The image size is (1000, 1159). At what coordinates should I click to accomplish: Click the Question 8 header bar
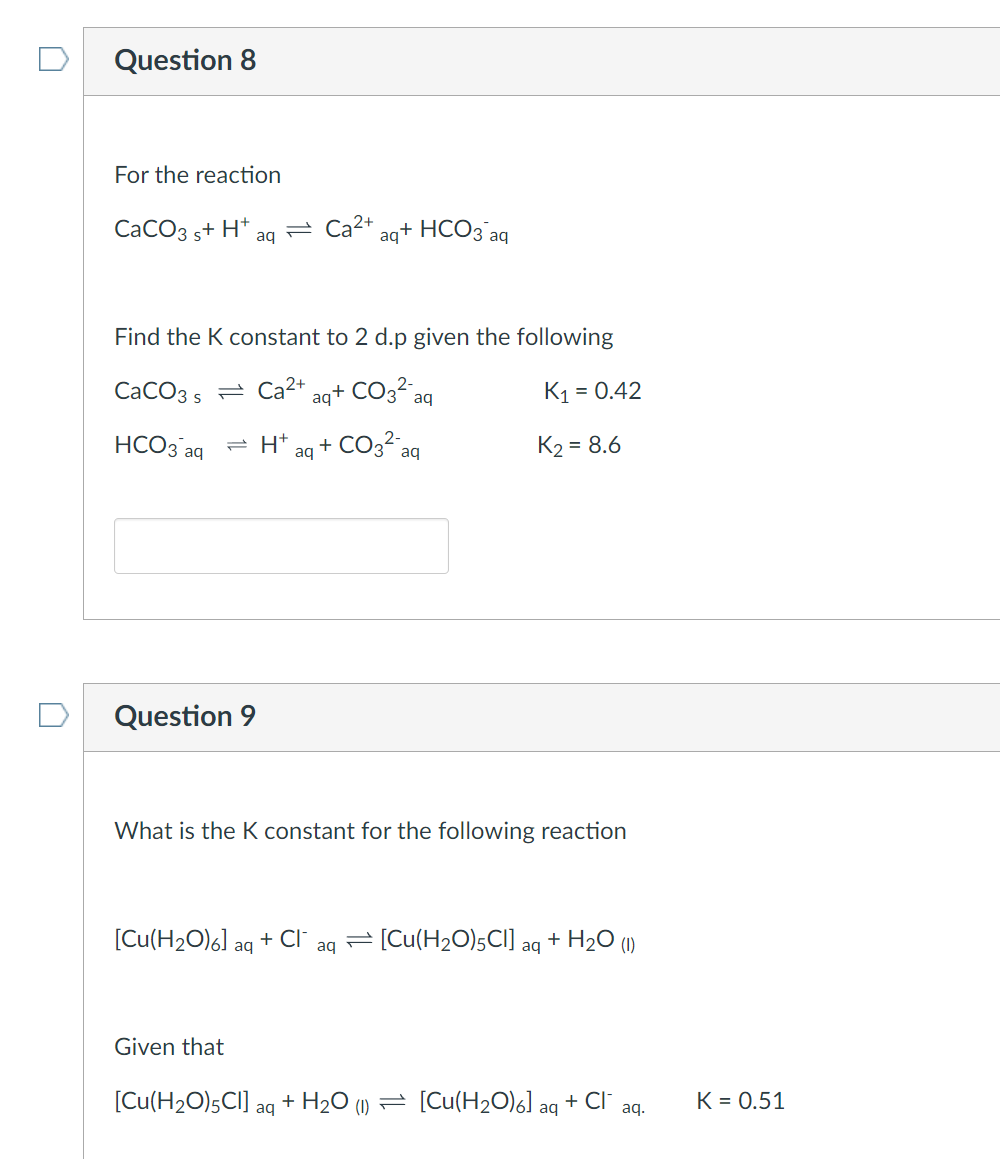540,60
